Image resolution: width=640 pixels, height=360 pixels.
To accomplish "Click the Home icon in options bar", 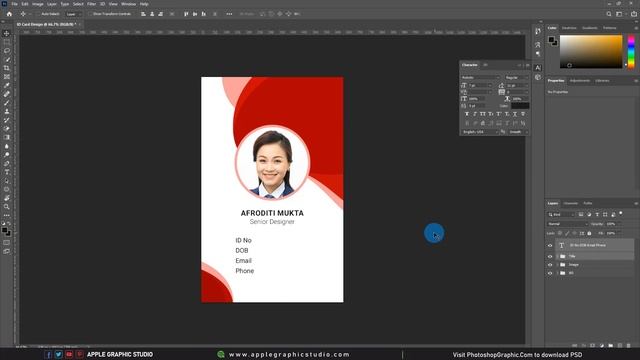I will point(9,14).
